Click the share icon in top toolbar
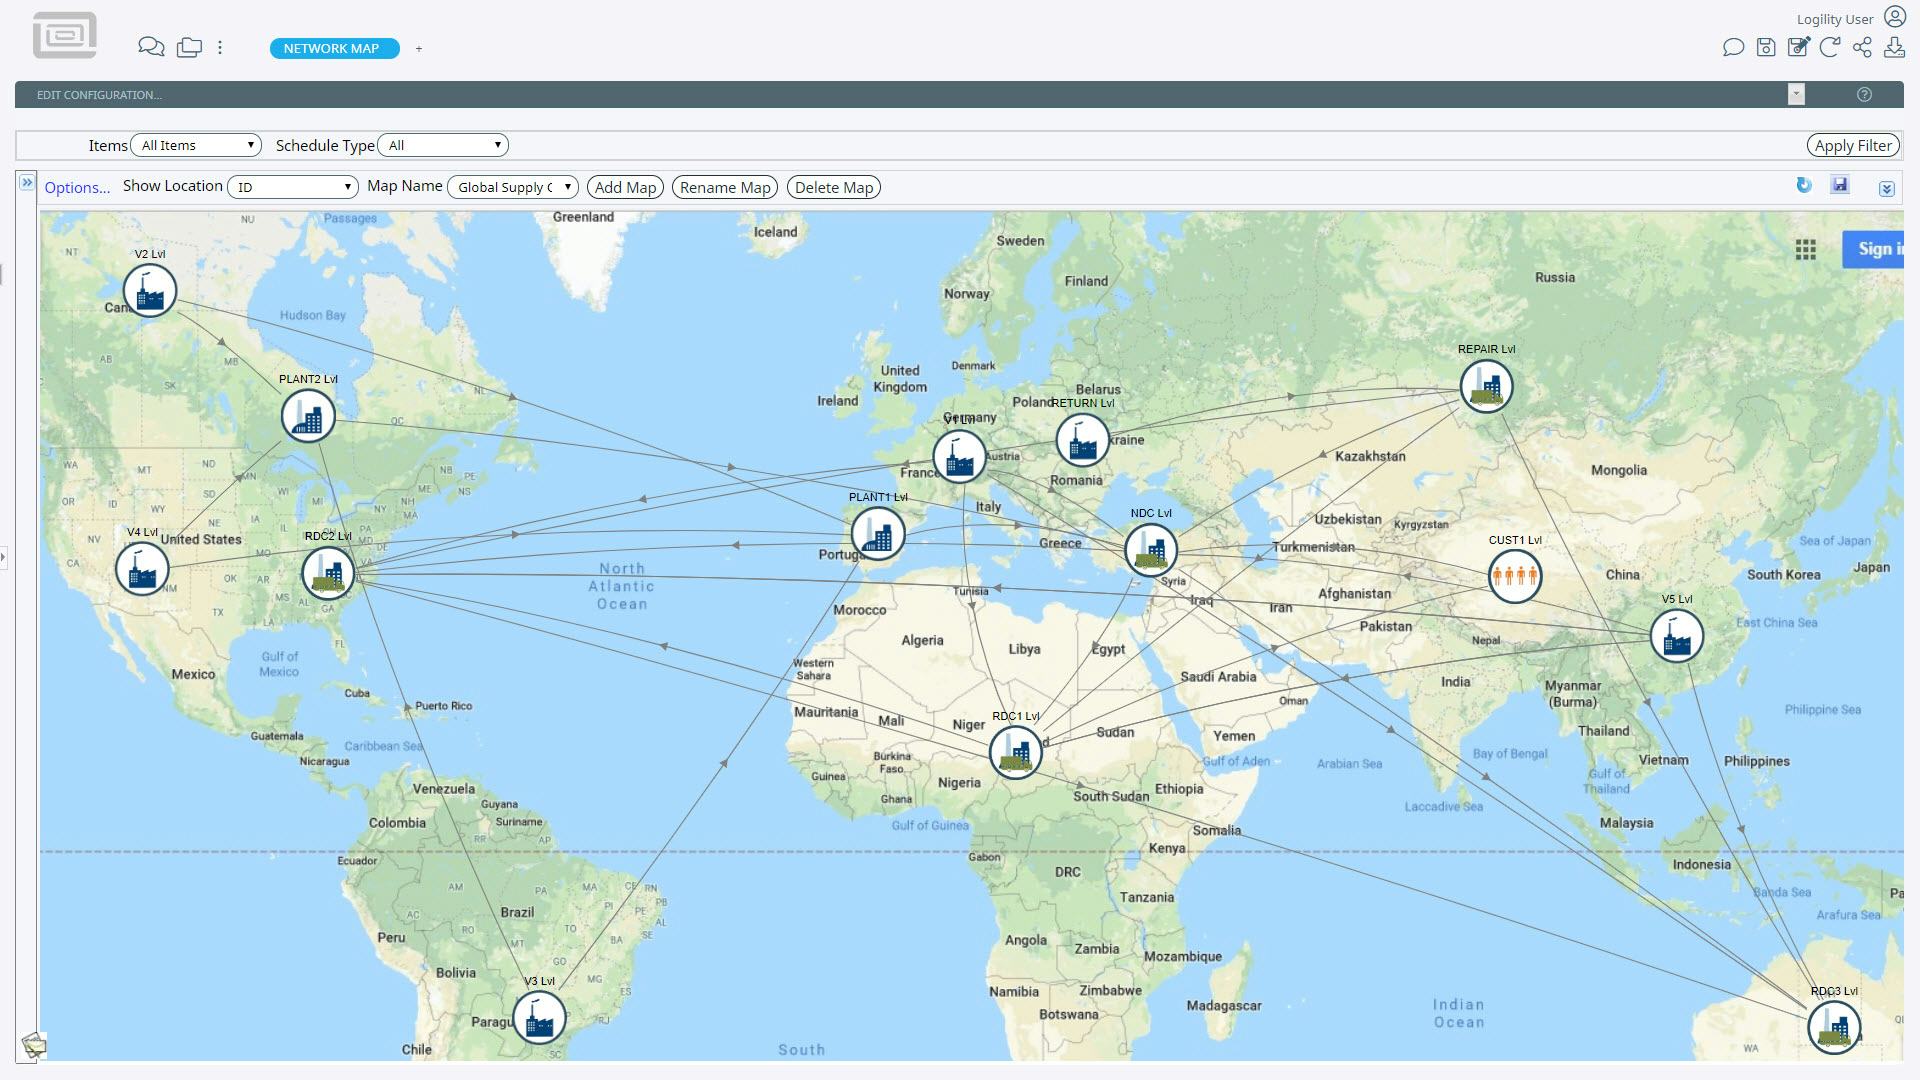The height and width of the screenshot is (1080, 1920). coord(1861,47)
